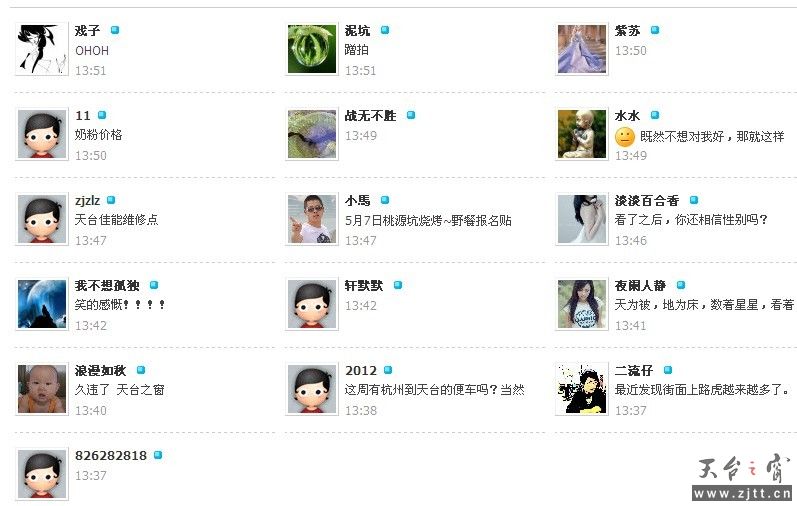Click the blue icon next to 紫苏

pos(655,30)
